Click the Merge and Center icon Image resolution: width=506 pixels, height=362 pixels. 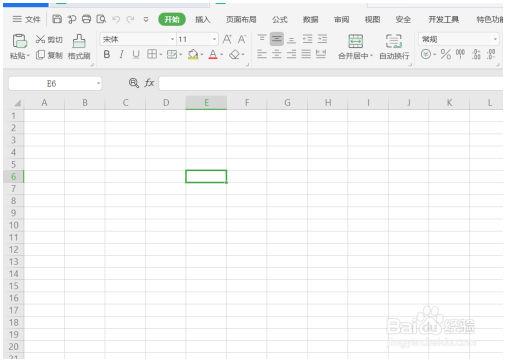356,41
